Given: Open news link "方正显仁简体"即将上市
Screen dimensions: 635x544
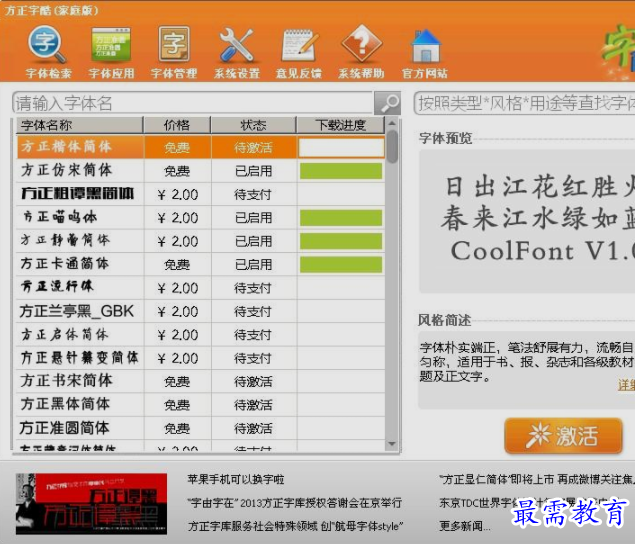Looking at the screenshot, I should point(537,480).
